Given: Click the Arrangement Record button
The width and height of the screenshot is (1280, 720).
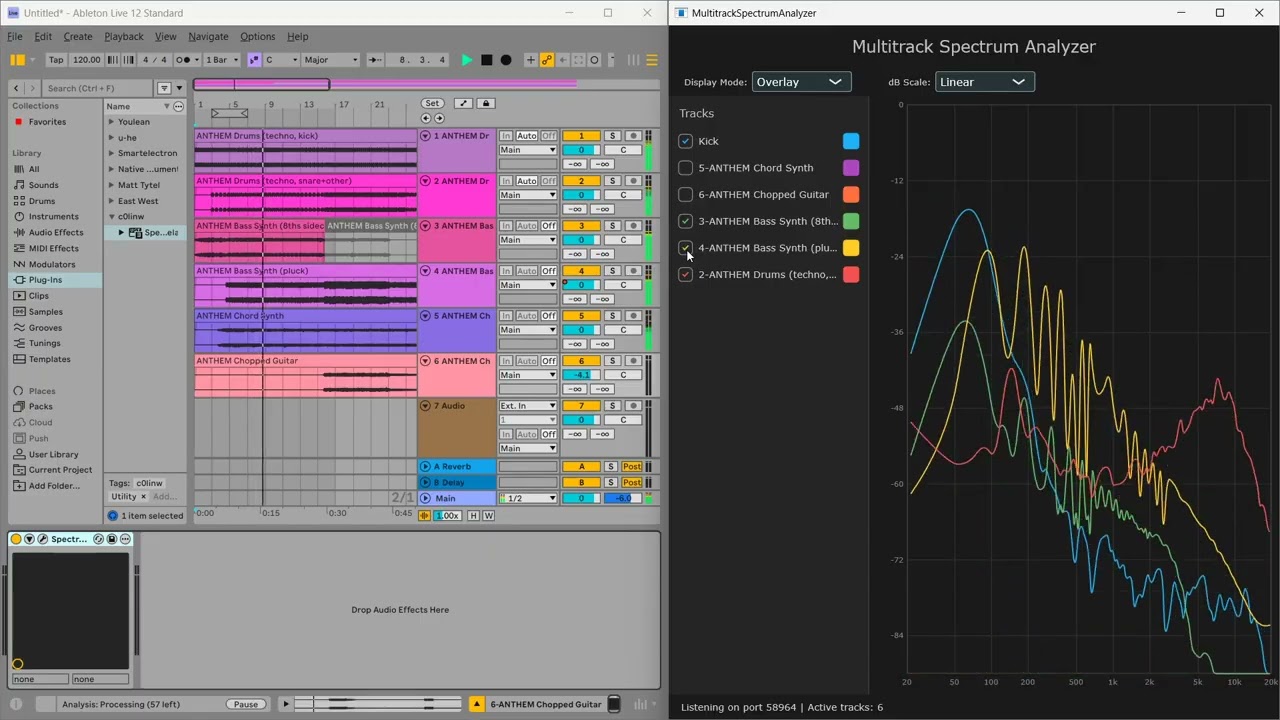Looking at the screenshot, I should pos(506,60).
